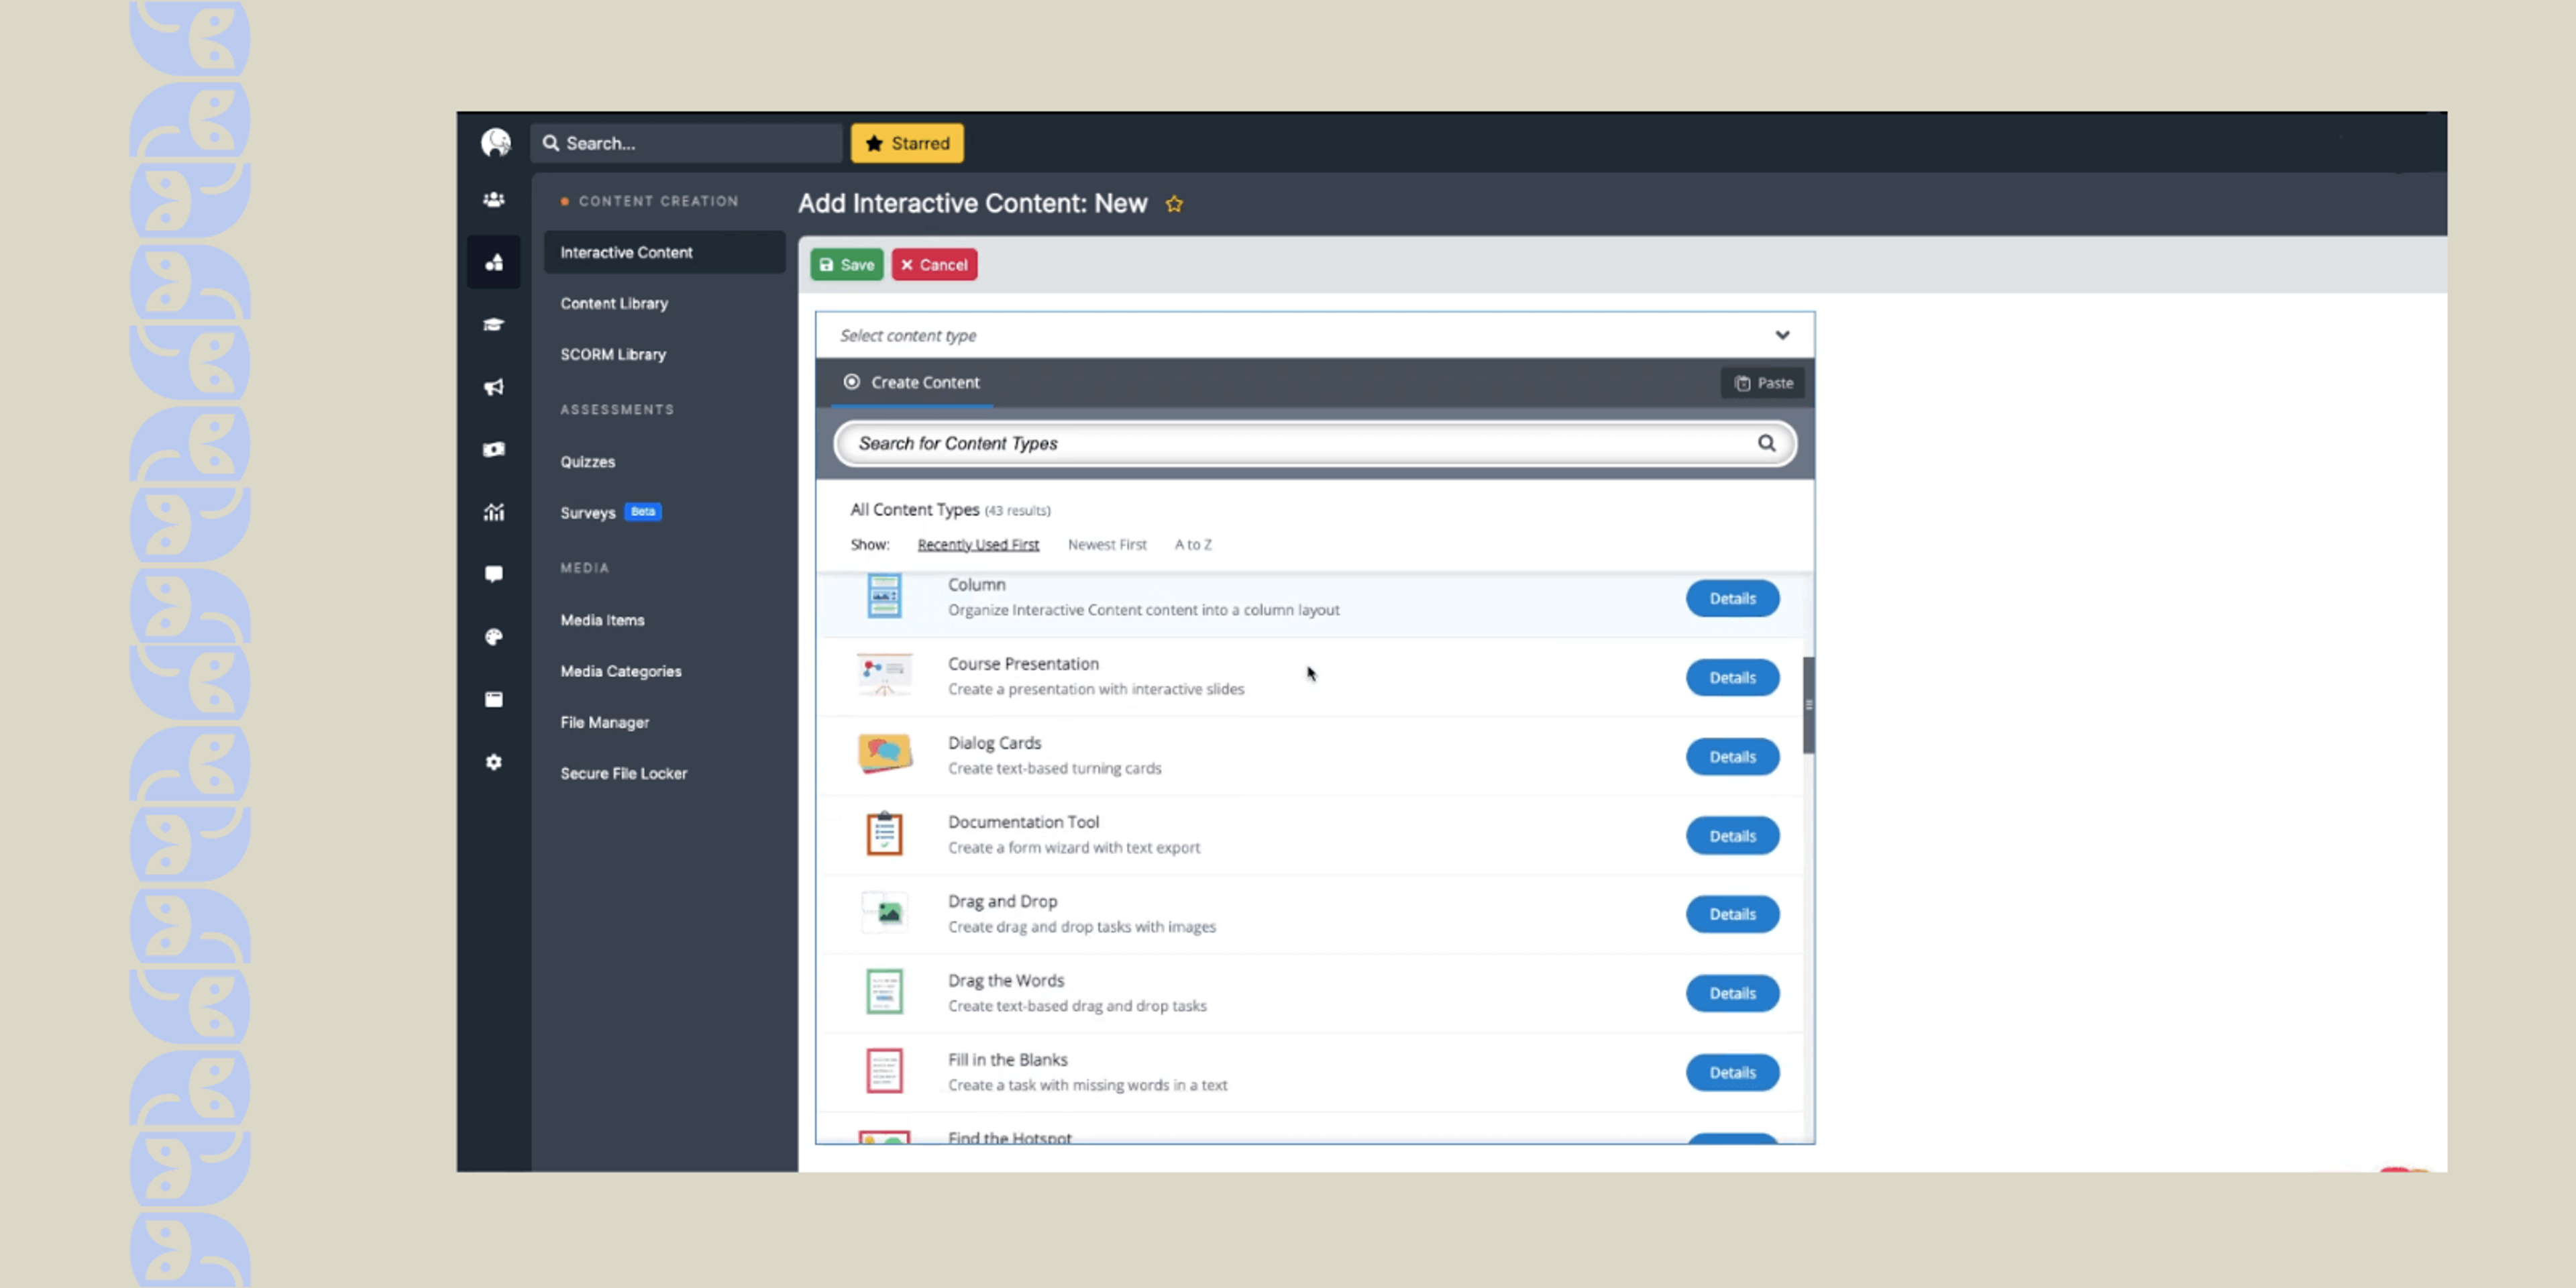
Task: Click the red Cancel button
Action: pos(934,265)
